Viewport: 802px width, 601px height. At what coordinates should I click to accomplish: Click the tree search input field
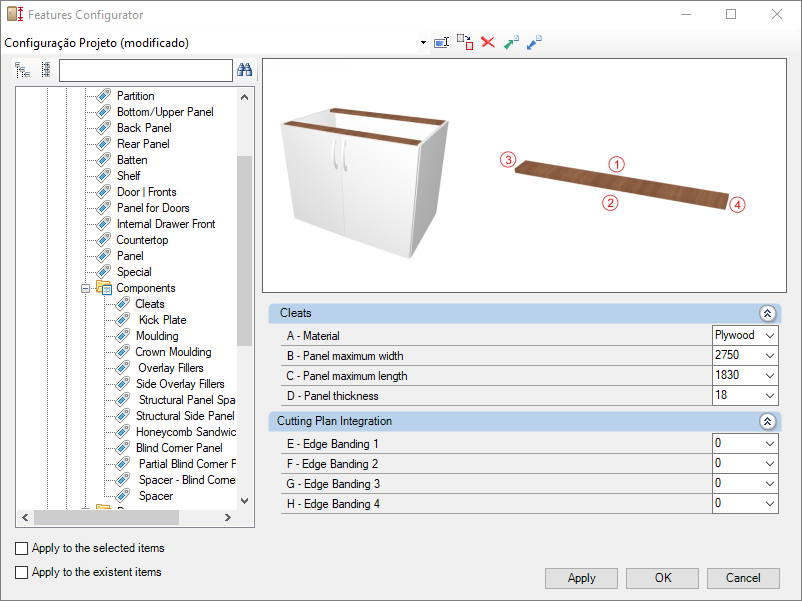146,71
